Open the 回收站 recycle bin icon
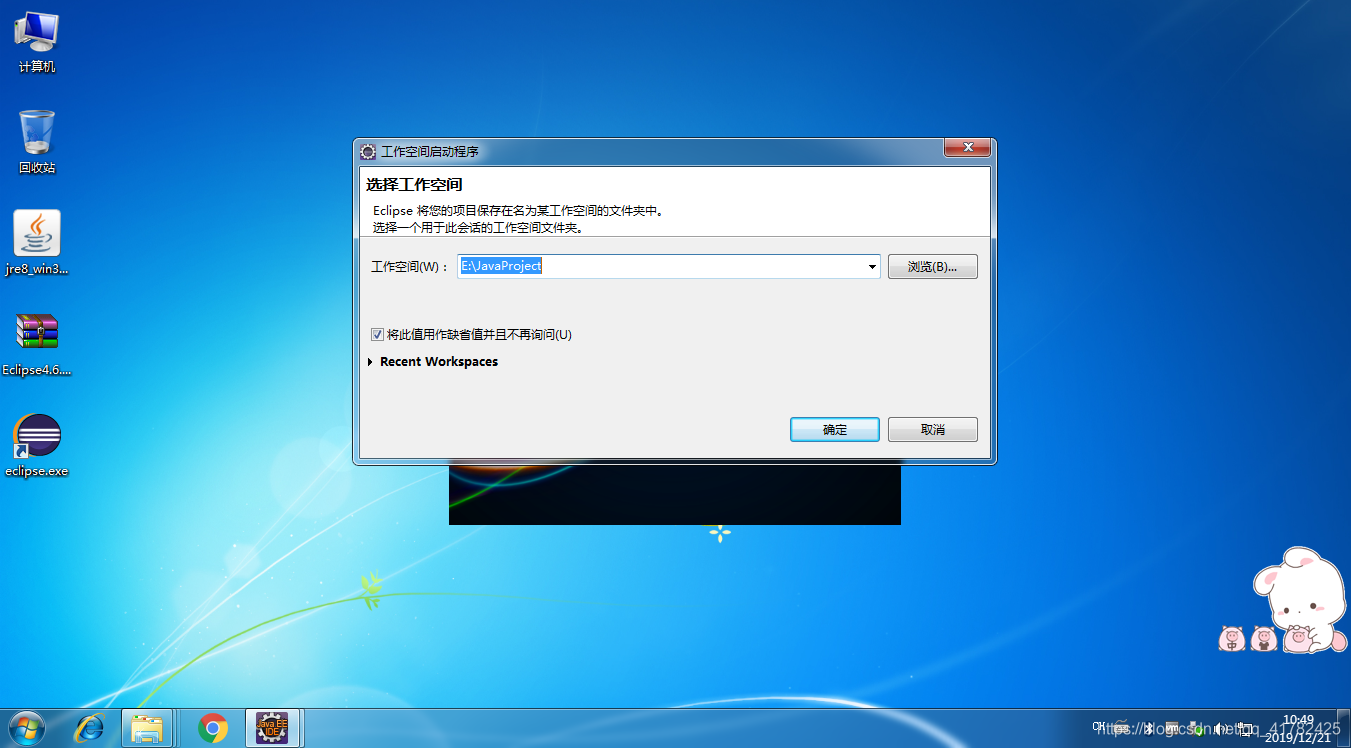This screenshot has height=748, width=1351. pyautogui.click(x=36, y=141)
